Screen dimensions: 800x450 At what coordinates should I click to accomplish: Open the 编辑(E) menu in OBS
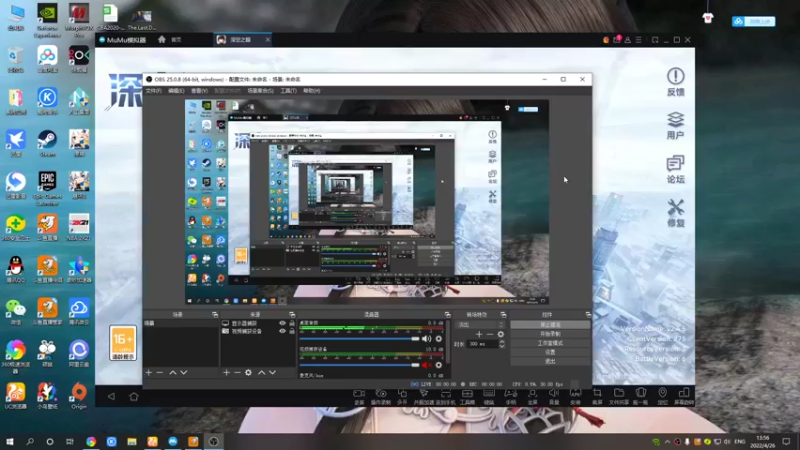click(x=176, y=91)
